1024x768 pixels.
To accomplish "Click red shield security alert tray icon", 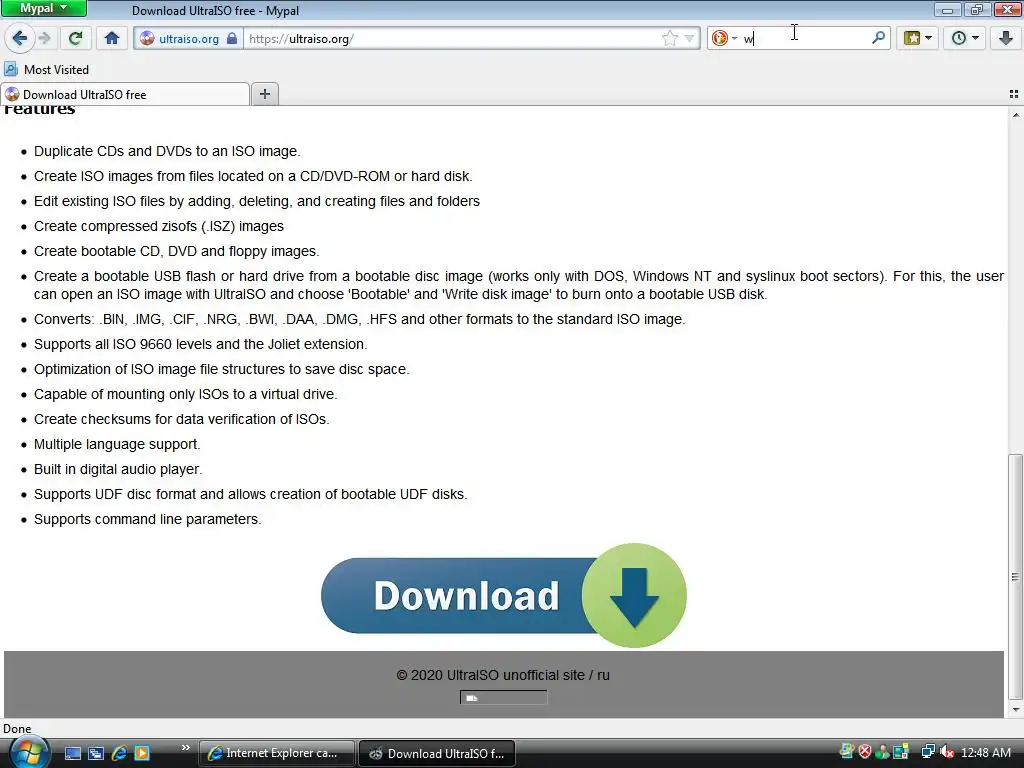I will 865,752.
